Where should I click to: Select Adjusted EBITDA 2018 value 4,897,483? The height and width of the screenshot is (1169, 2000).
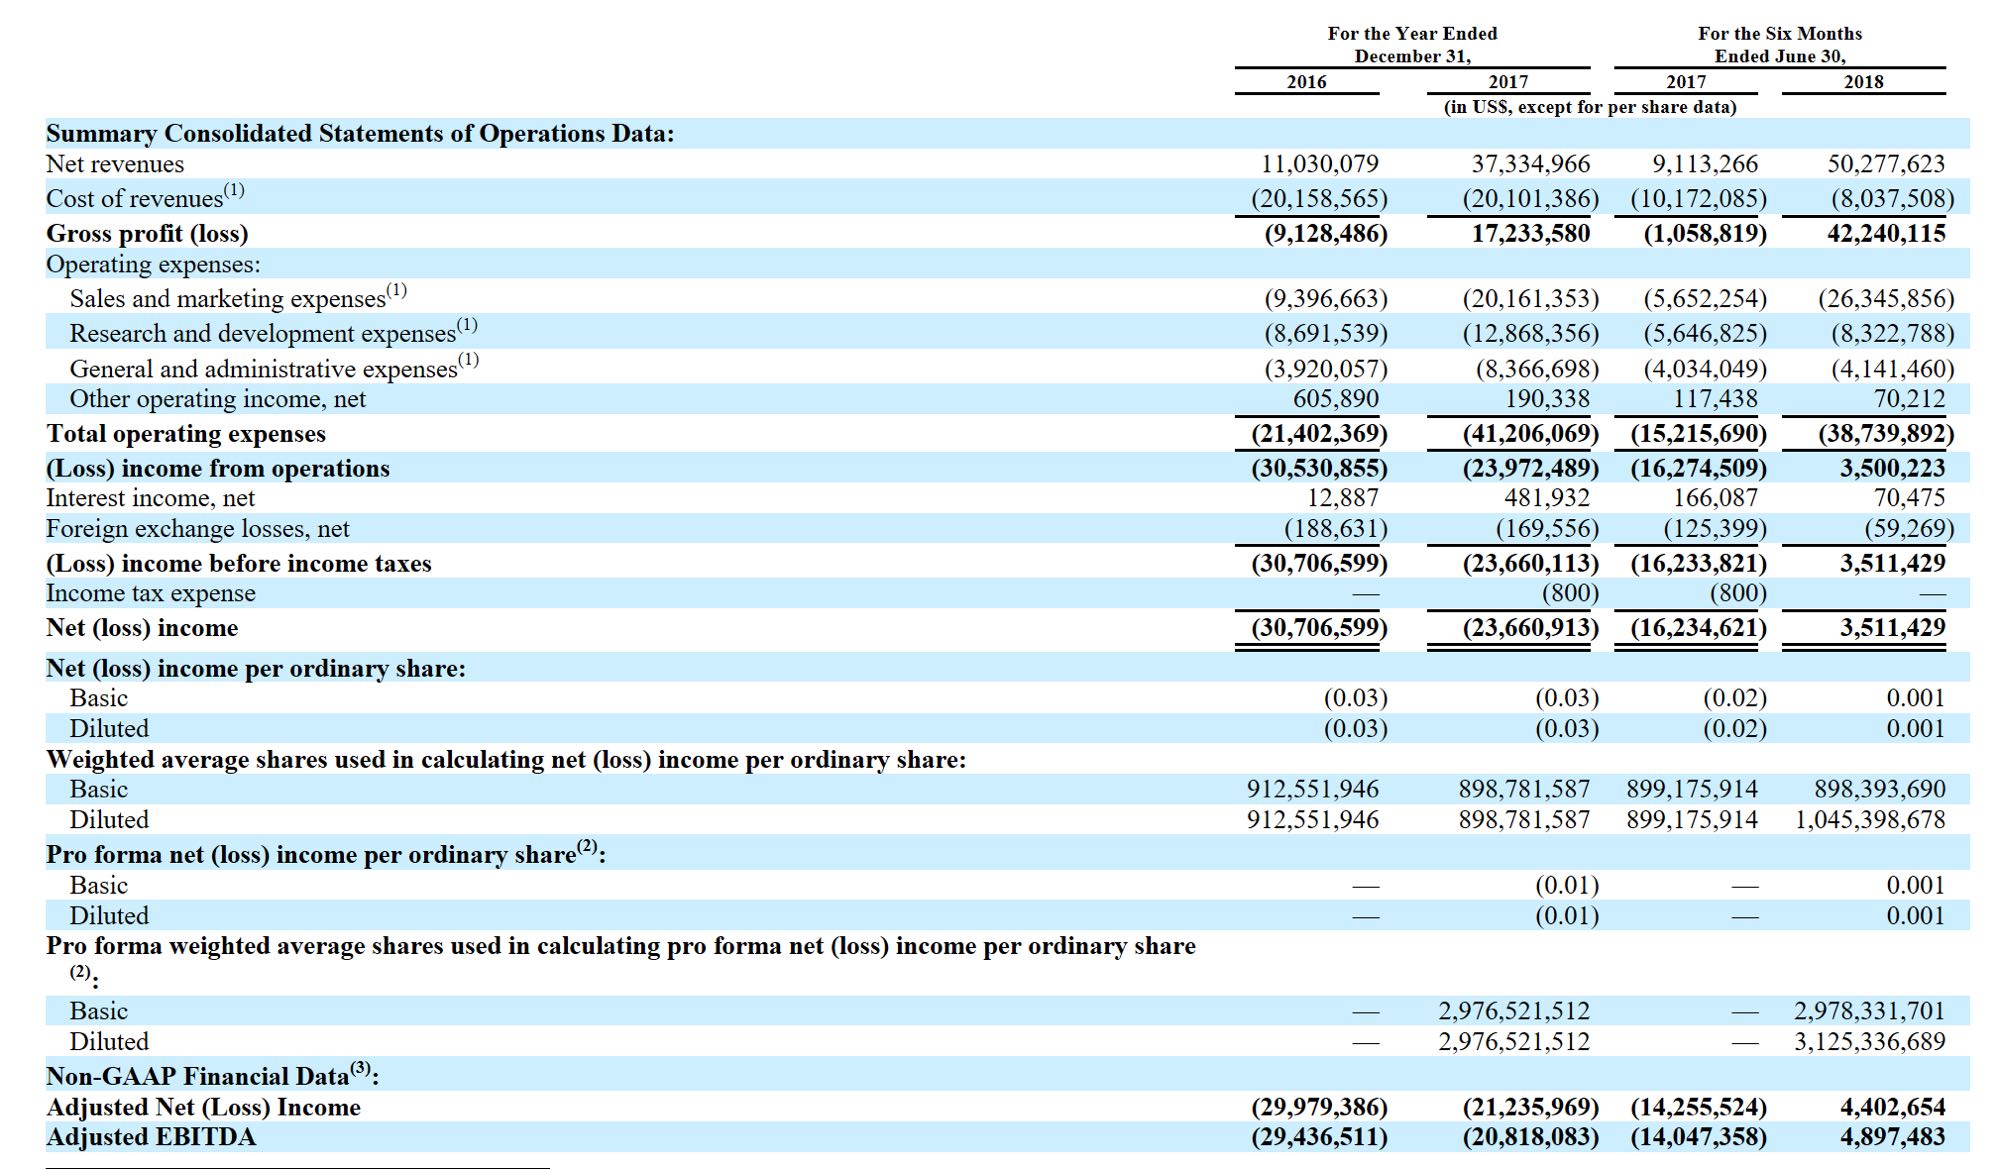tap(1892, 1137)
